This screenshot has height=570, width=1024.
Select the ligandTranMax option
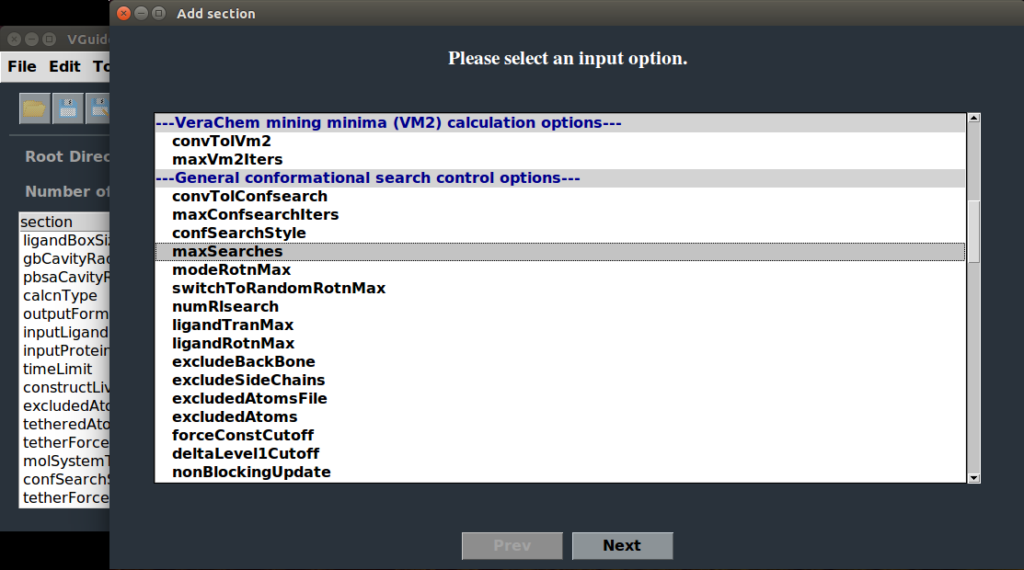(x=560, y=325)
